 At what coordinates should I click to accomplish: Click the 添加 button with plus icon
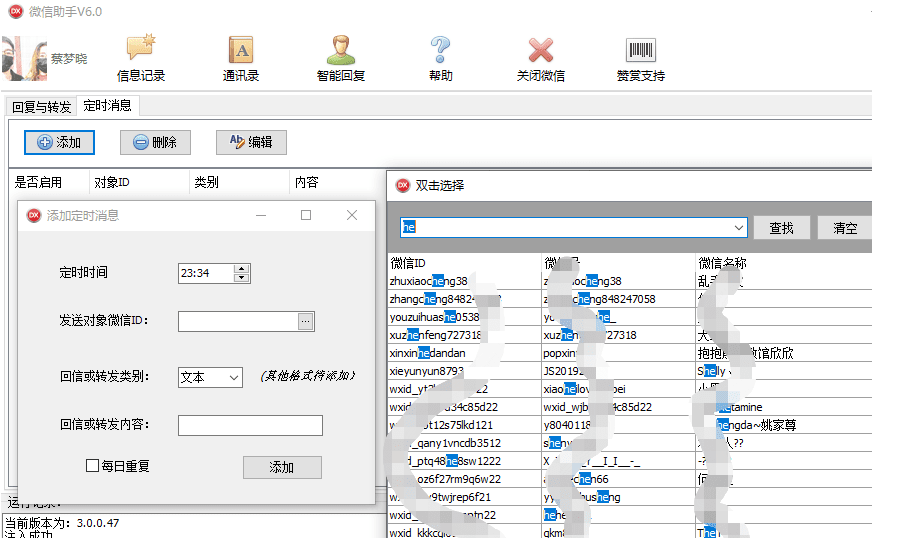point(59,142)
